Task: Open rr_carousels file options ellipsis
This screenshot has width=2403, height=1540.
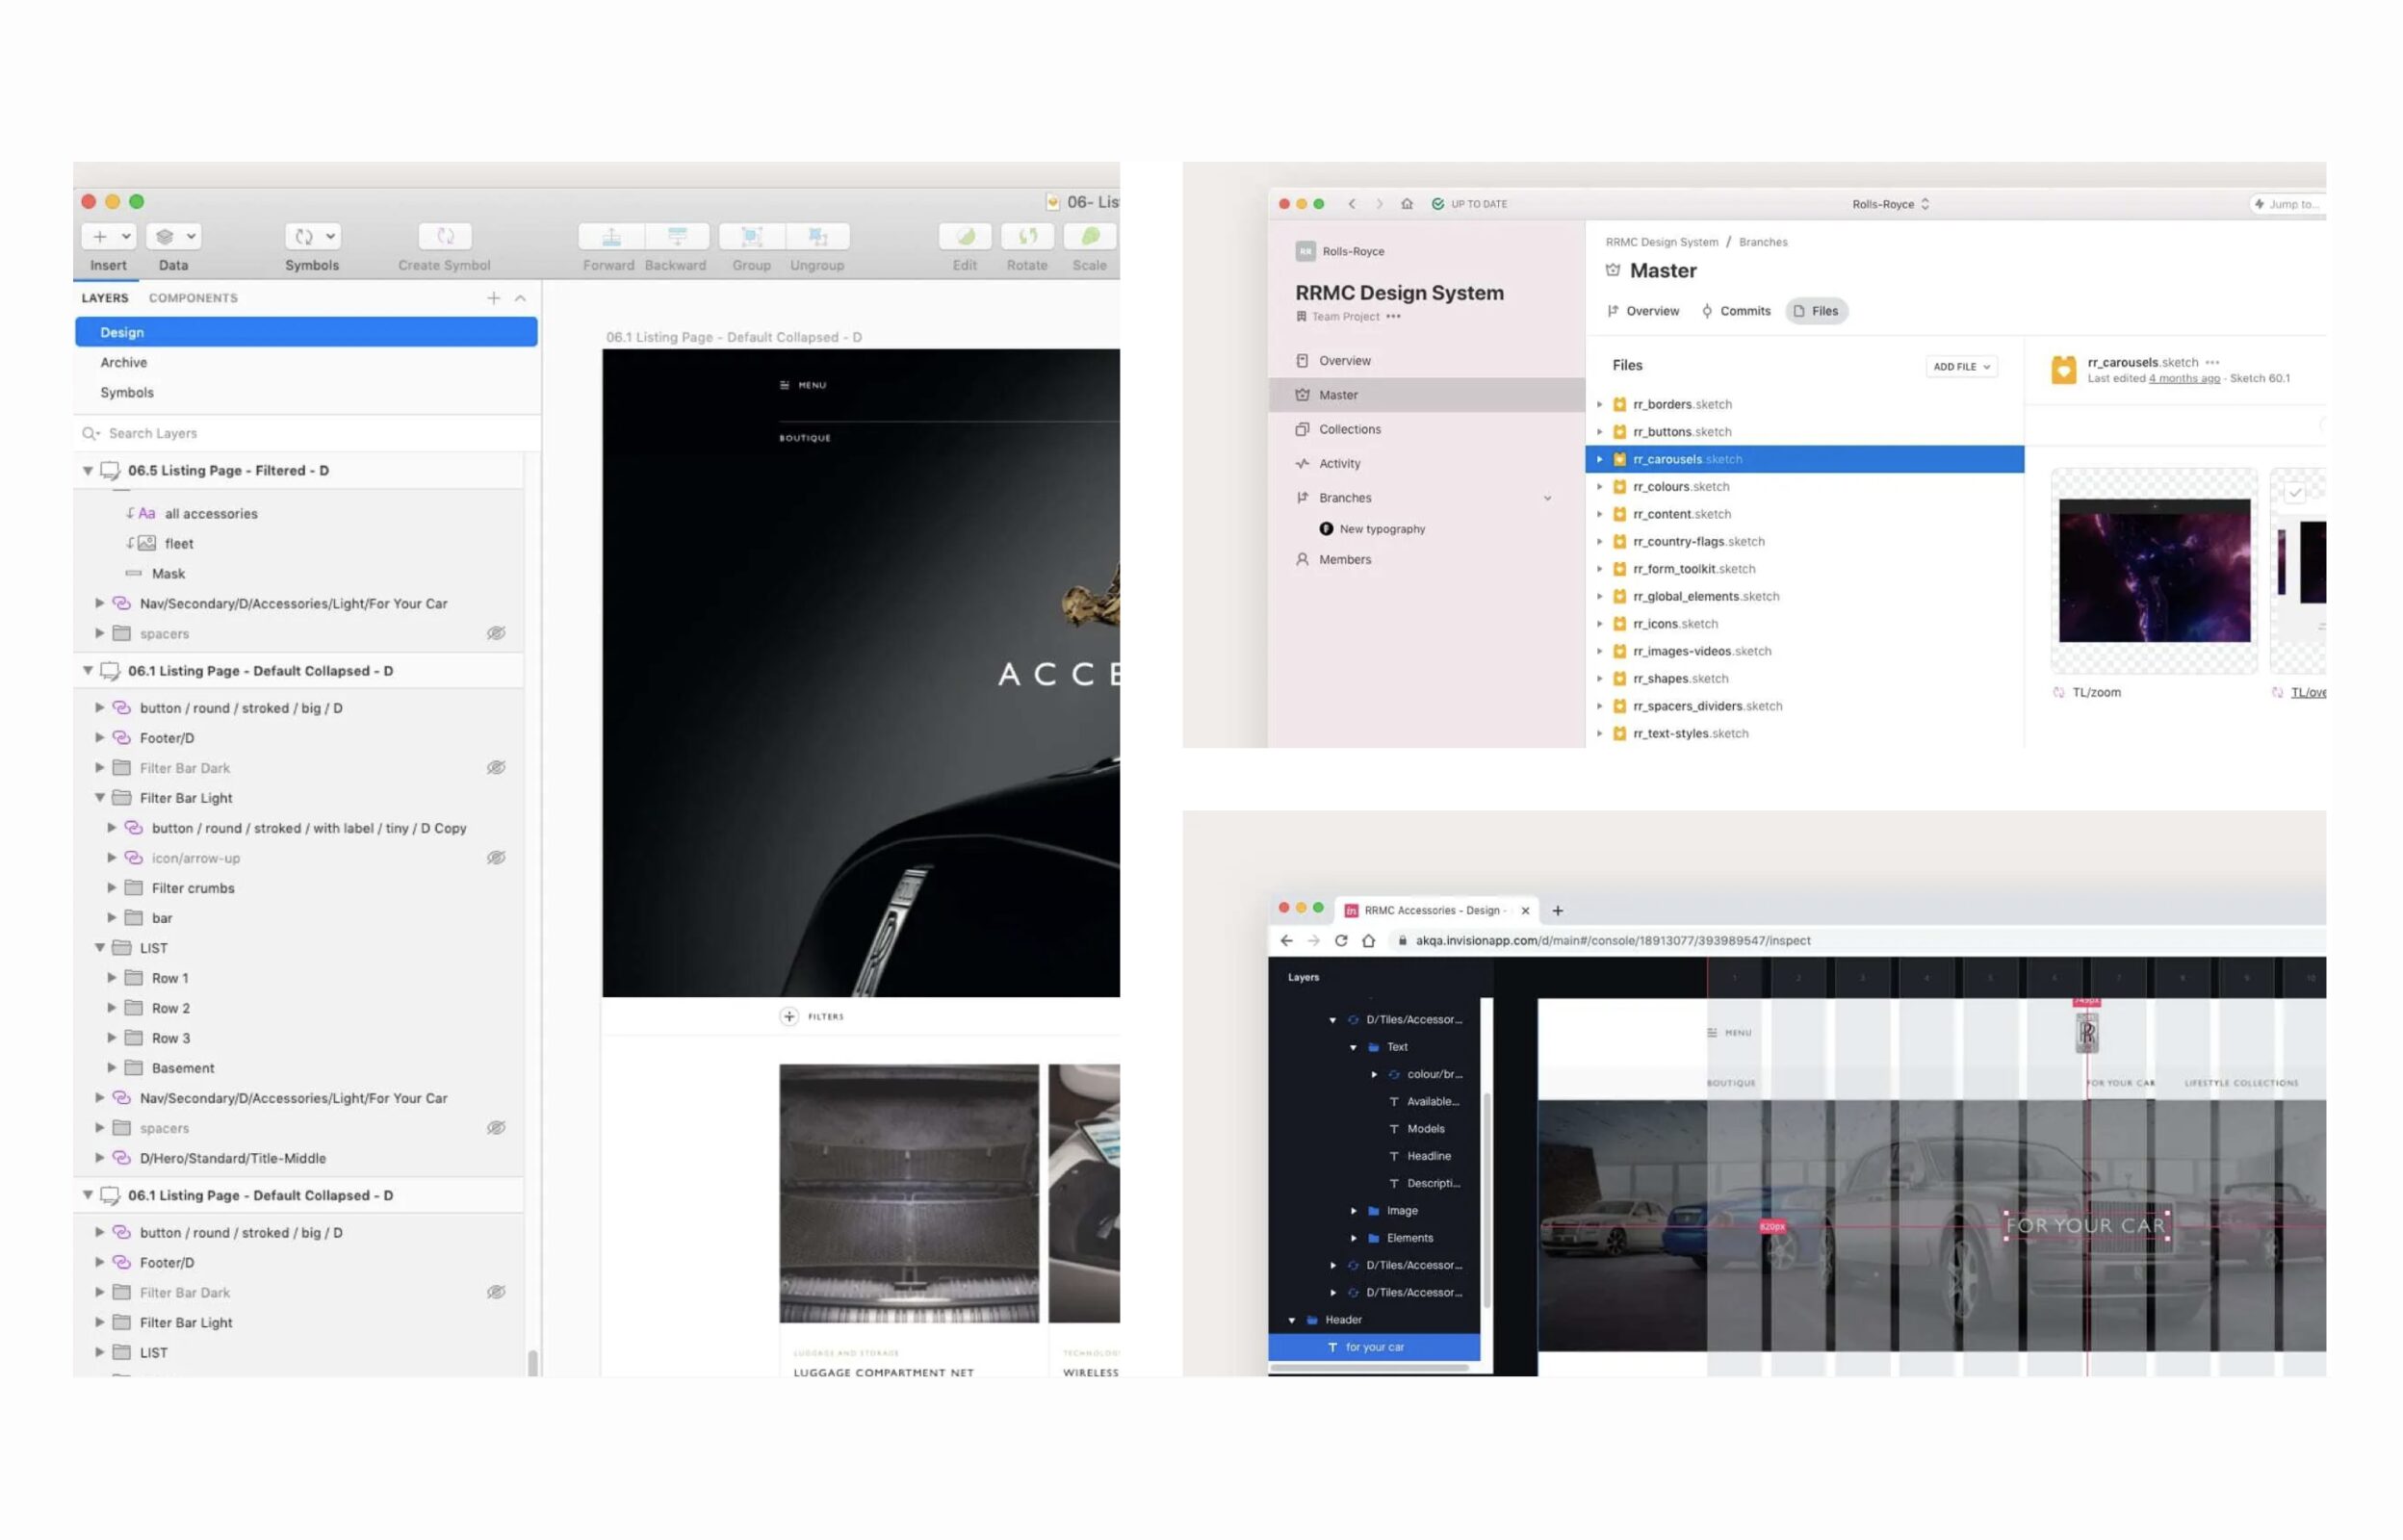Action: (2212, 362)
